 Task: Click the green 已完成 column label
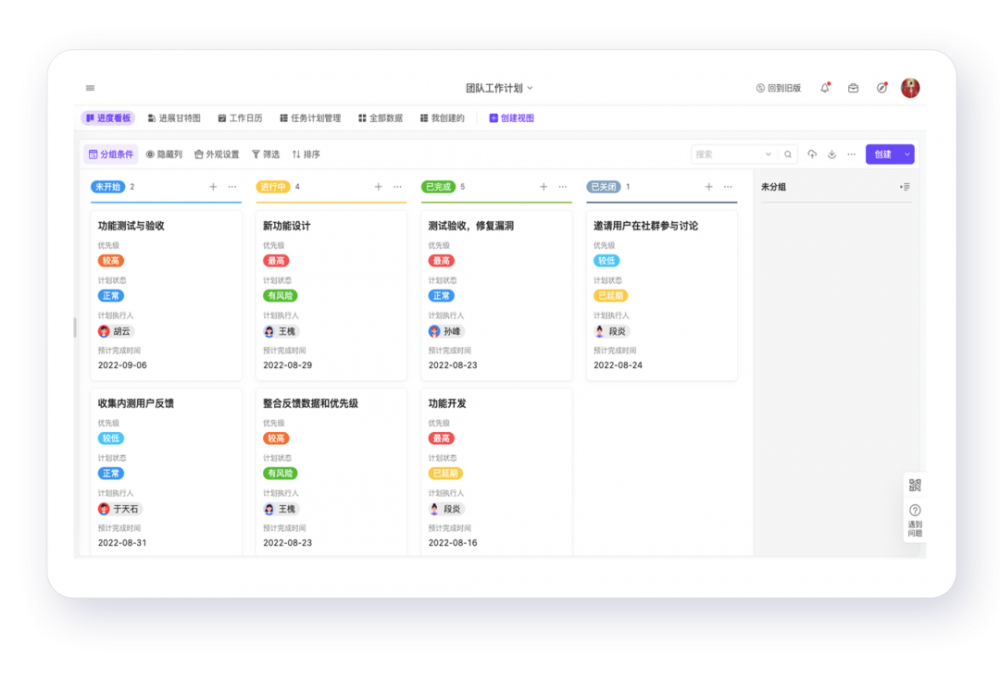[438, 187]
